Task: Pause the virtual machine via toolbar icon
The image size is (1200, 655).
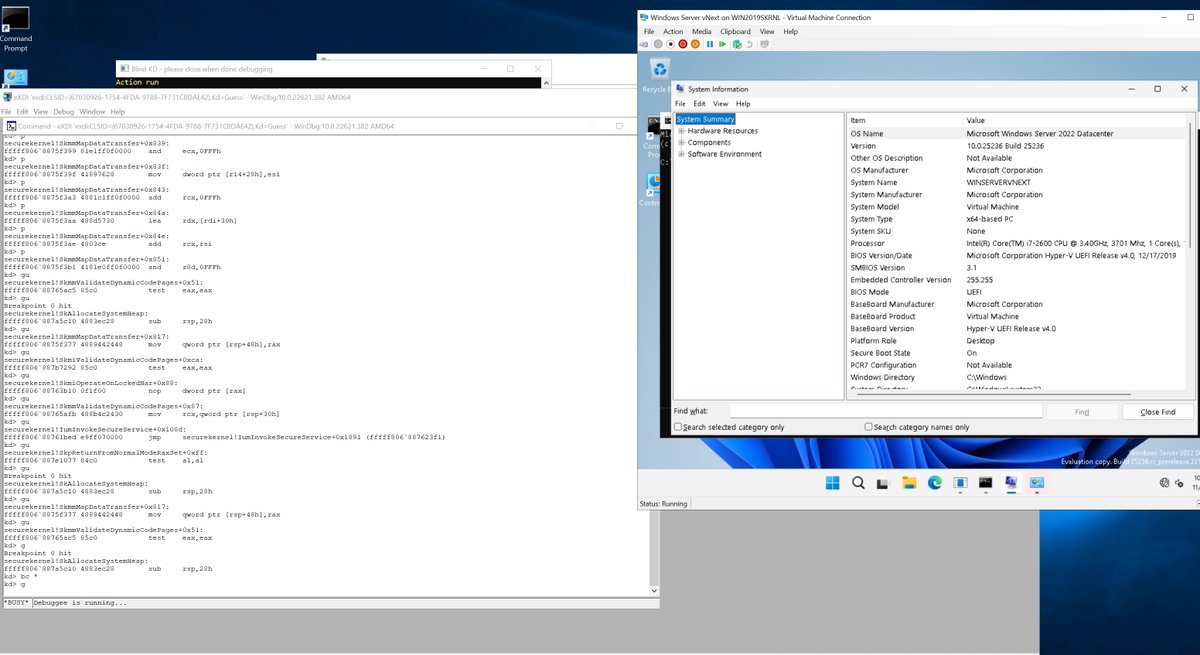Action: (710, 44)
